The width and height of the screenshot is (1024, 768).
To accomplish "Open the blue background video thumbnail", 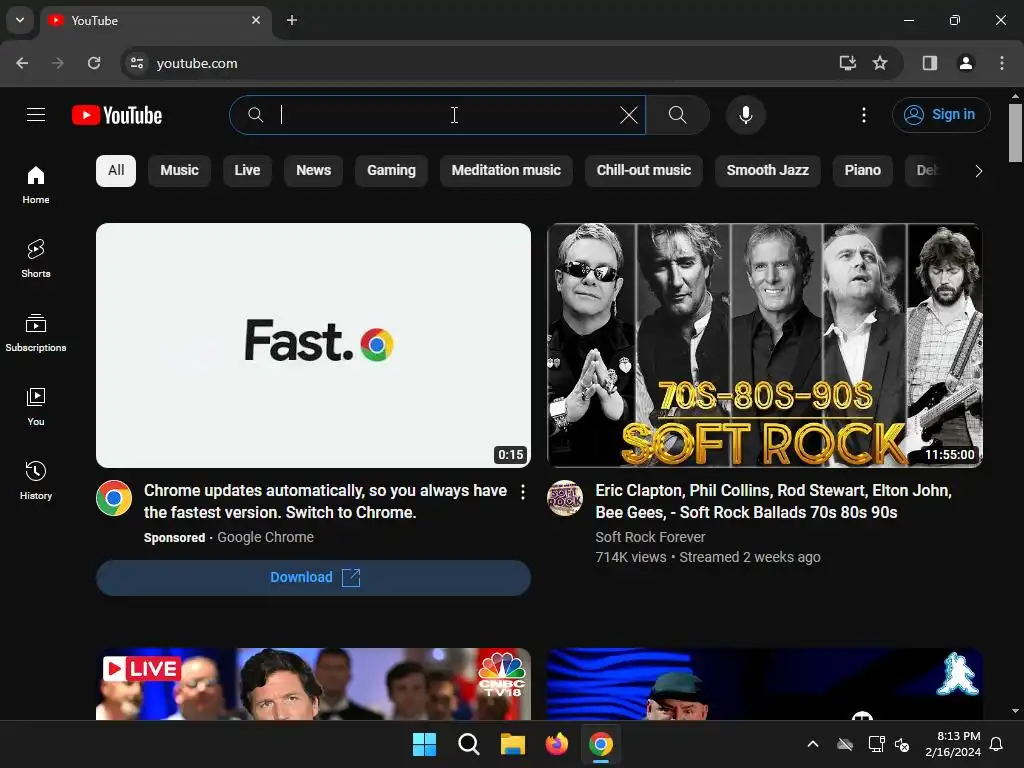I will point(765,684).
